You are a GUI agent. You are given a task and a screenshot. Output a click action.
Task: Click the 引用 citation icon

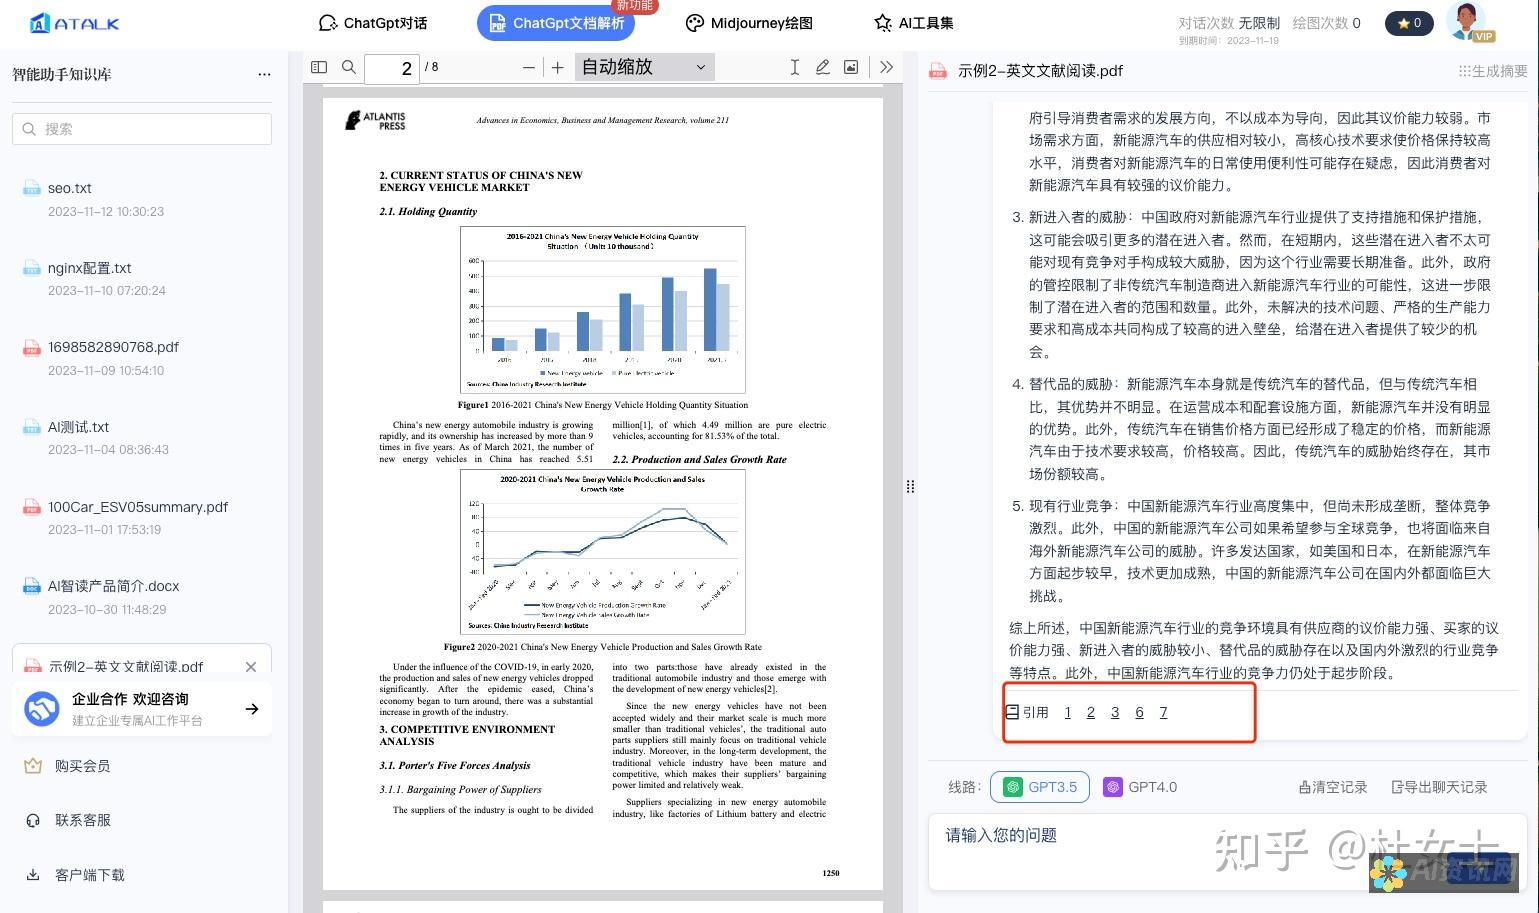pos(1012,712)
